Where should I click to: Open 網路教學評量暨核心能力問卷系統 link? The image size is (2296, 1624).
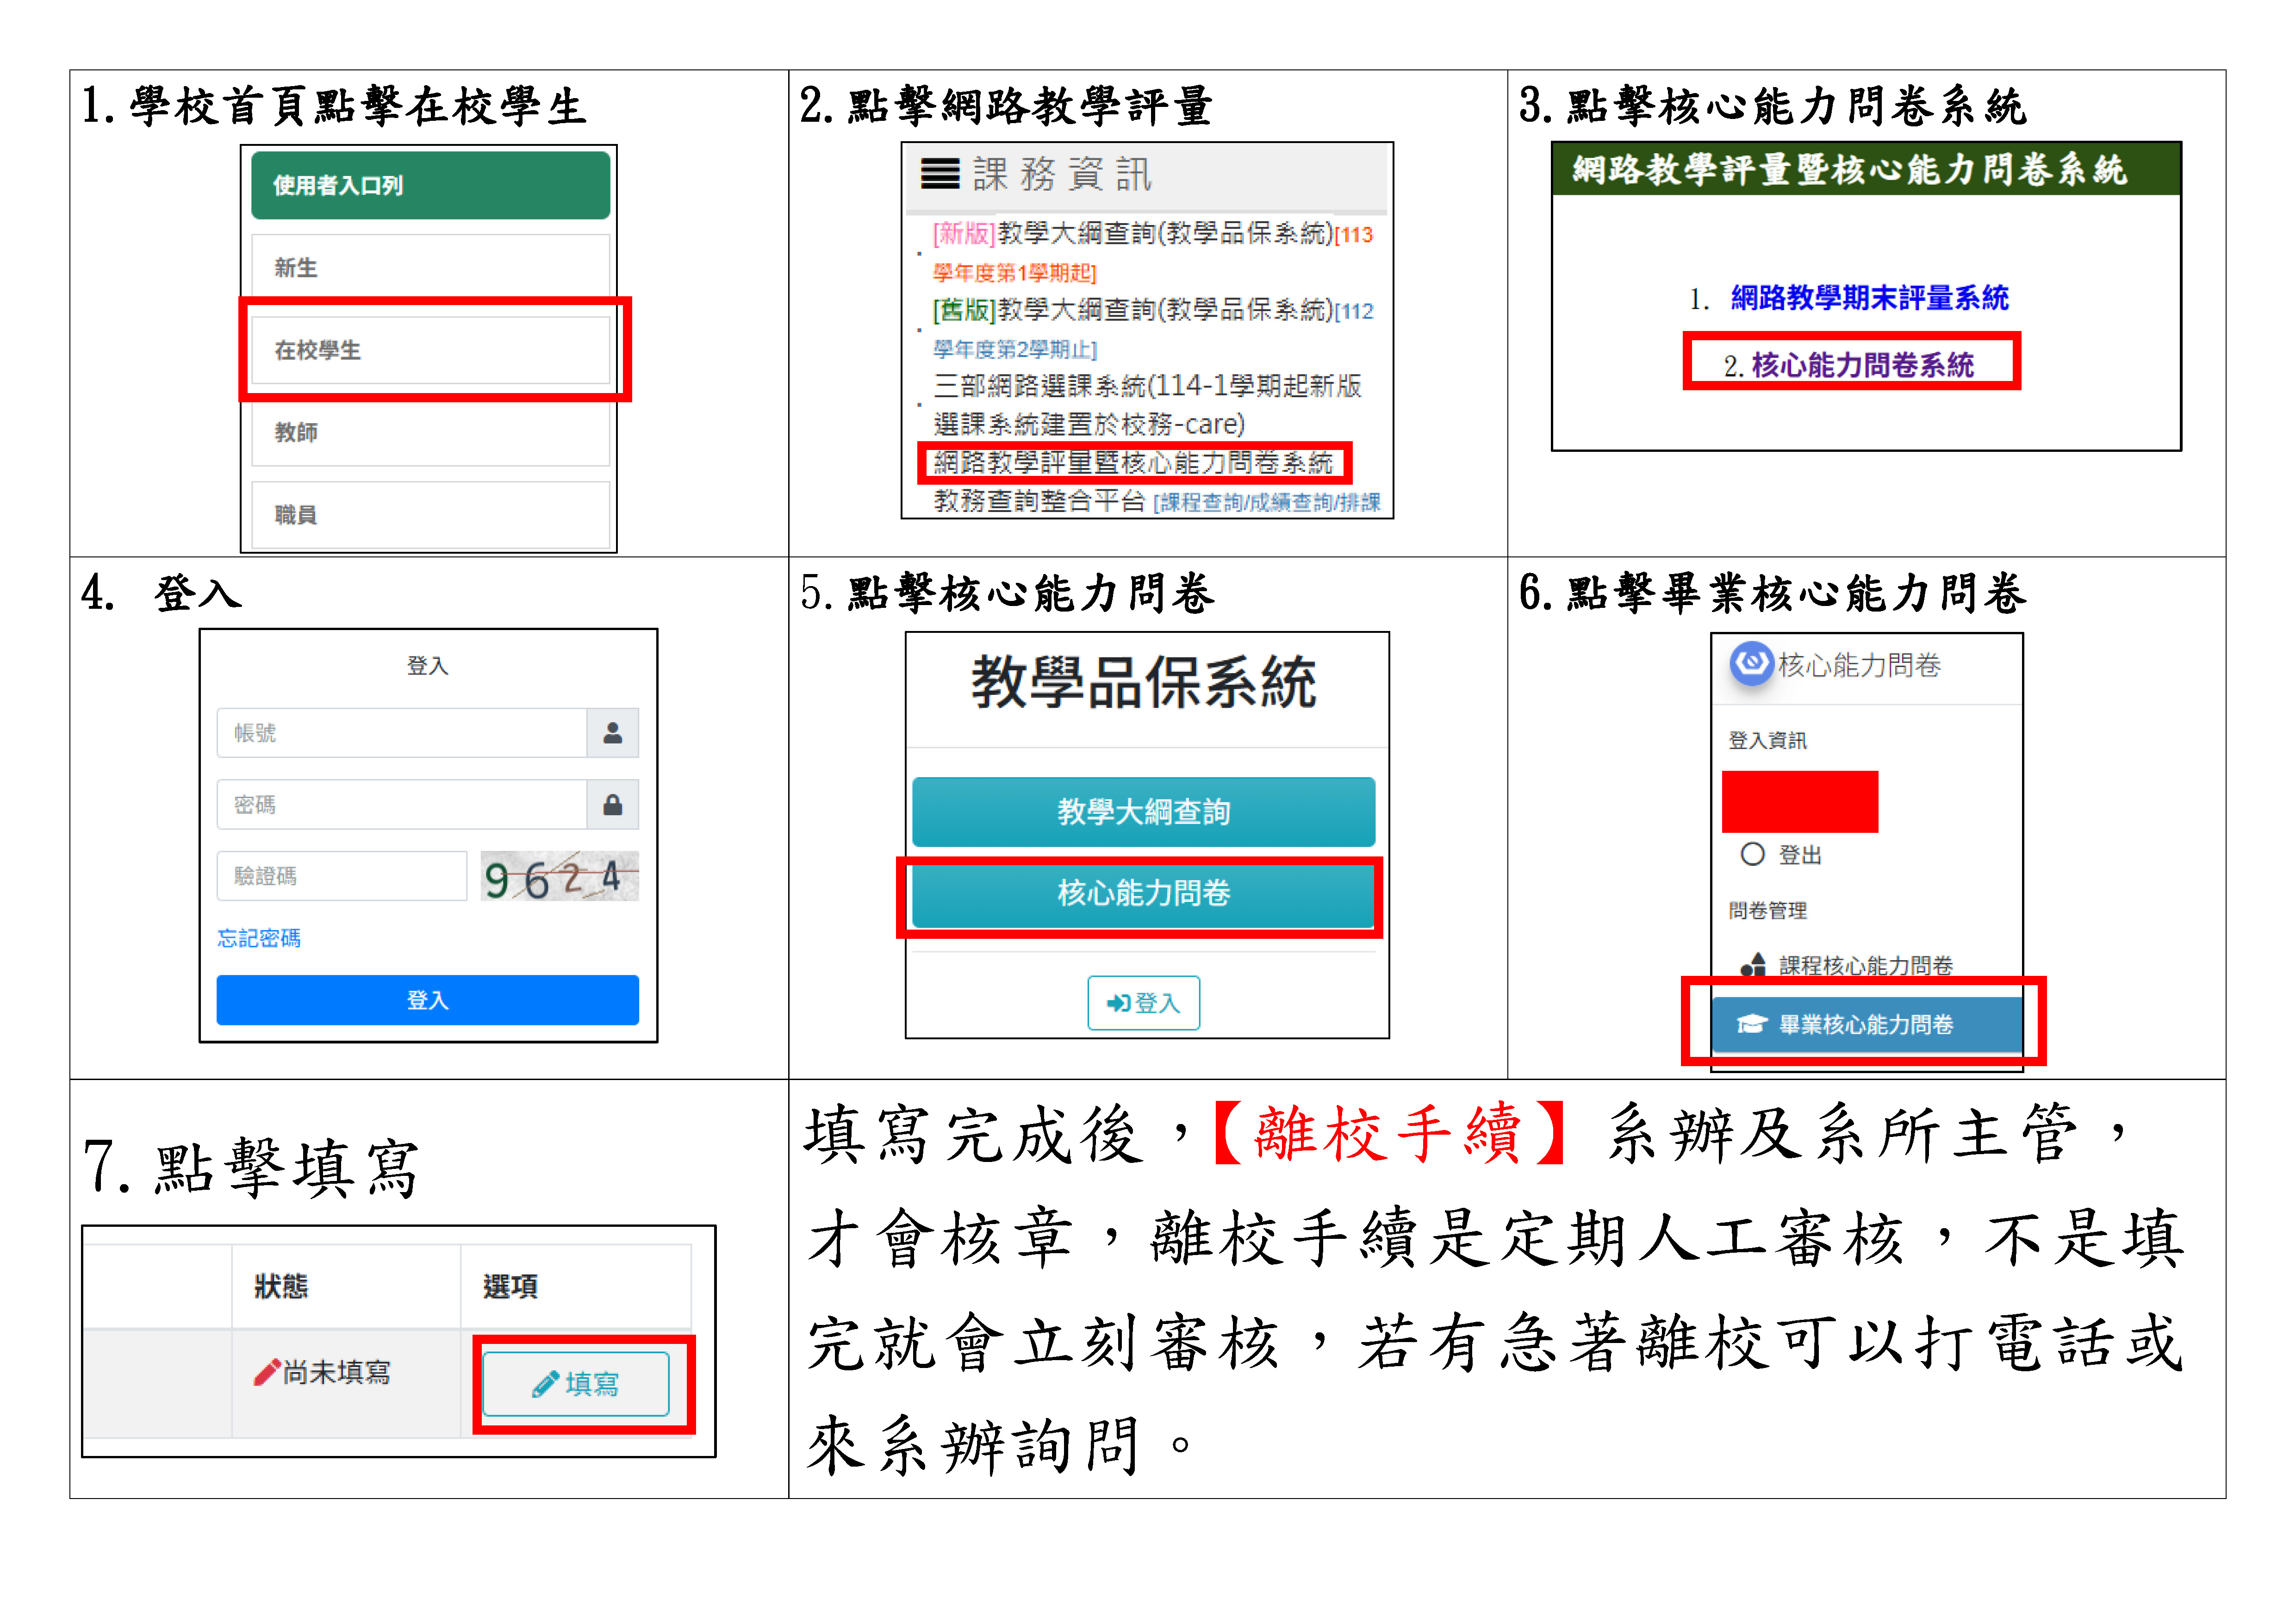click(1132, 463)
